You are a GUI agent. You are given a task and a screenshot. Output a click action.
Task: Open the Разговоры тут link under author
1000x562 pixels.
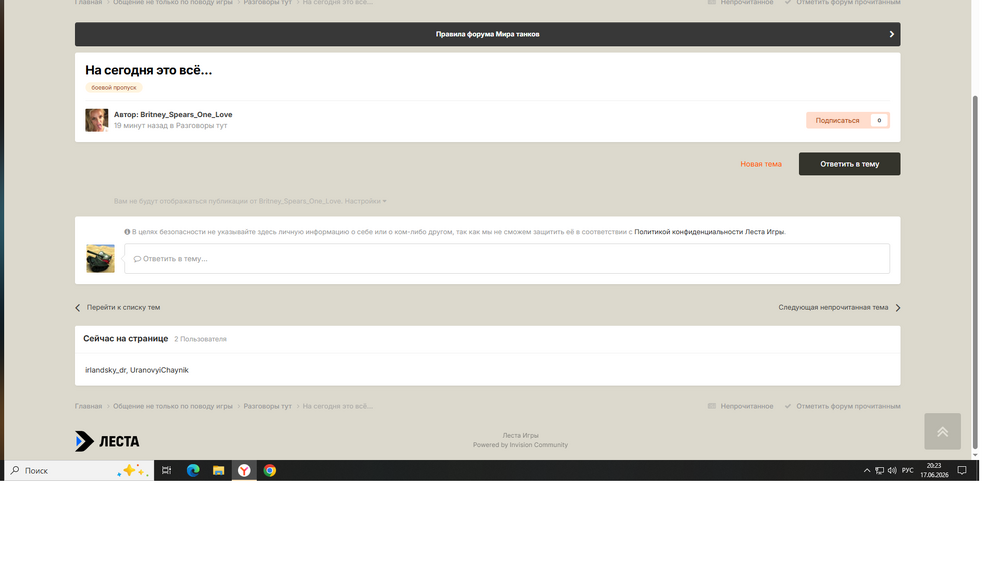202,126
